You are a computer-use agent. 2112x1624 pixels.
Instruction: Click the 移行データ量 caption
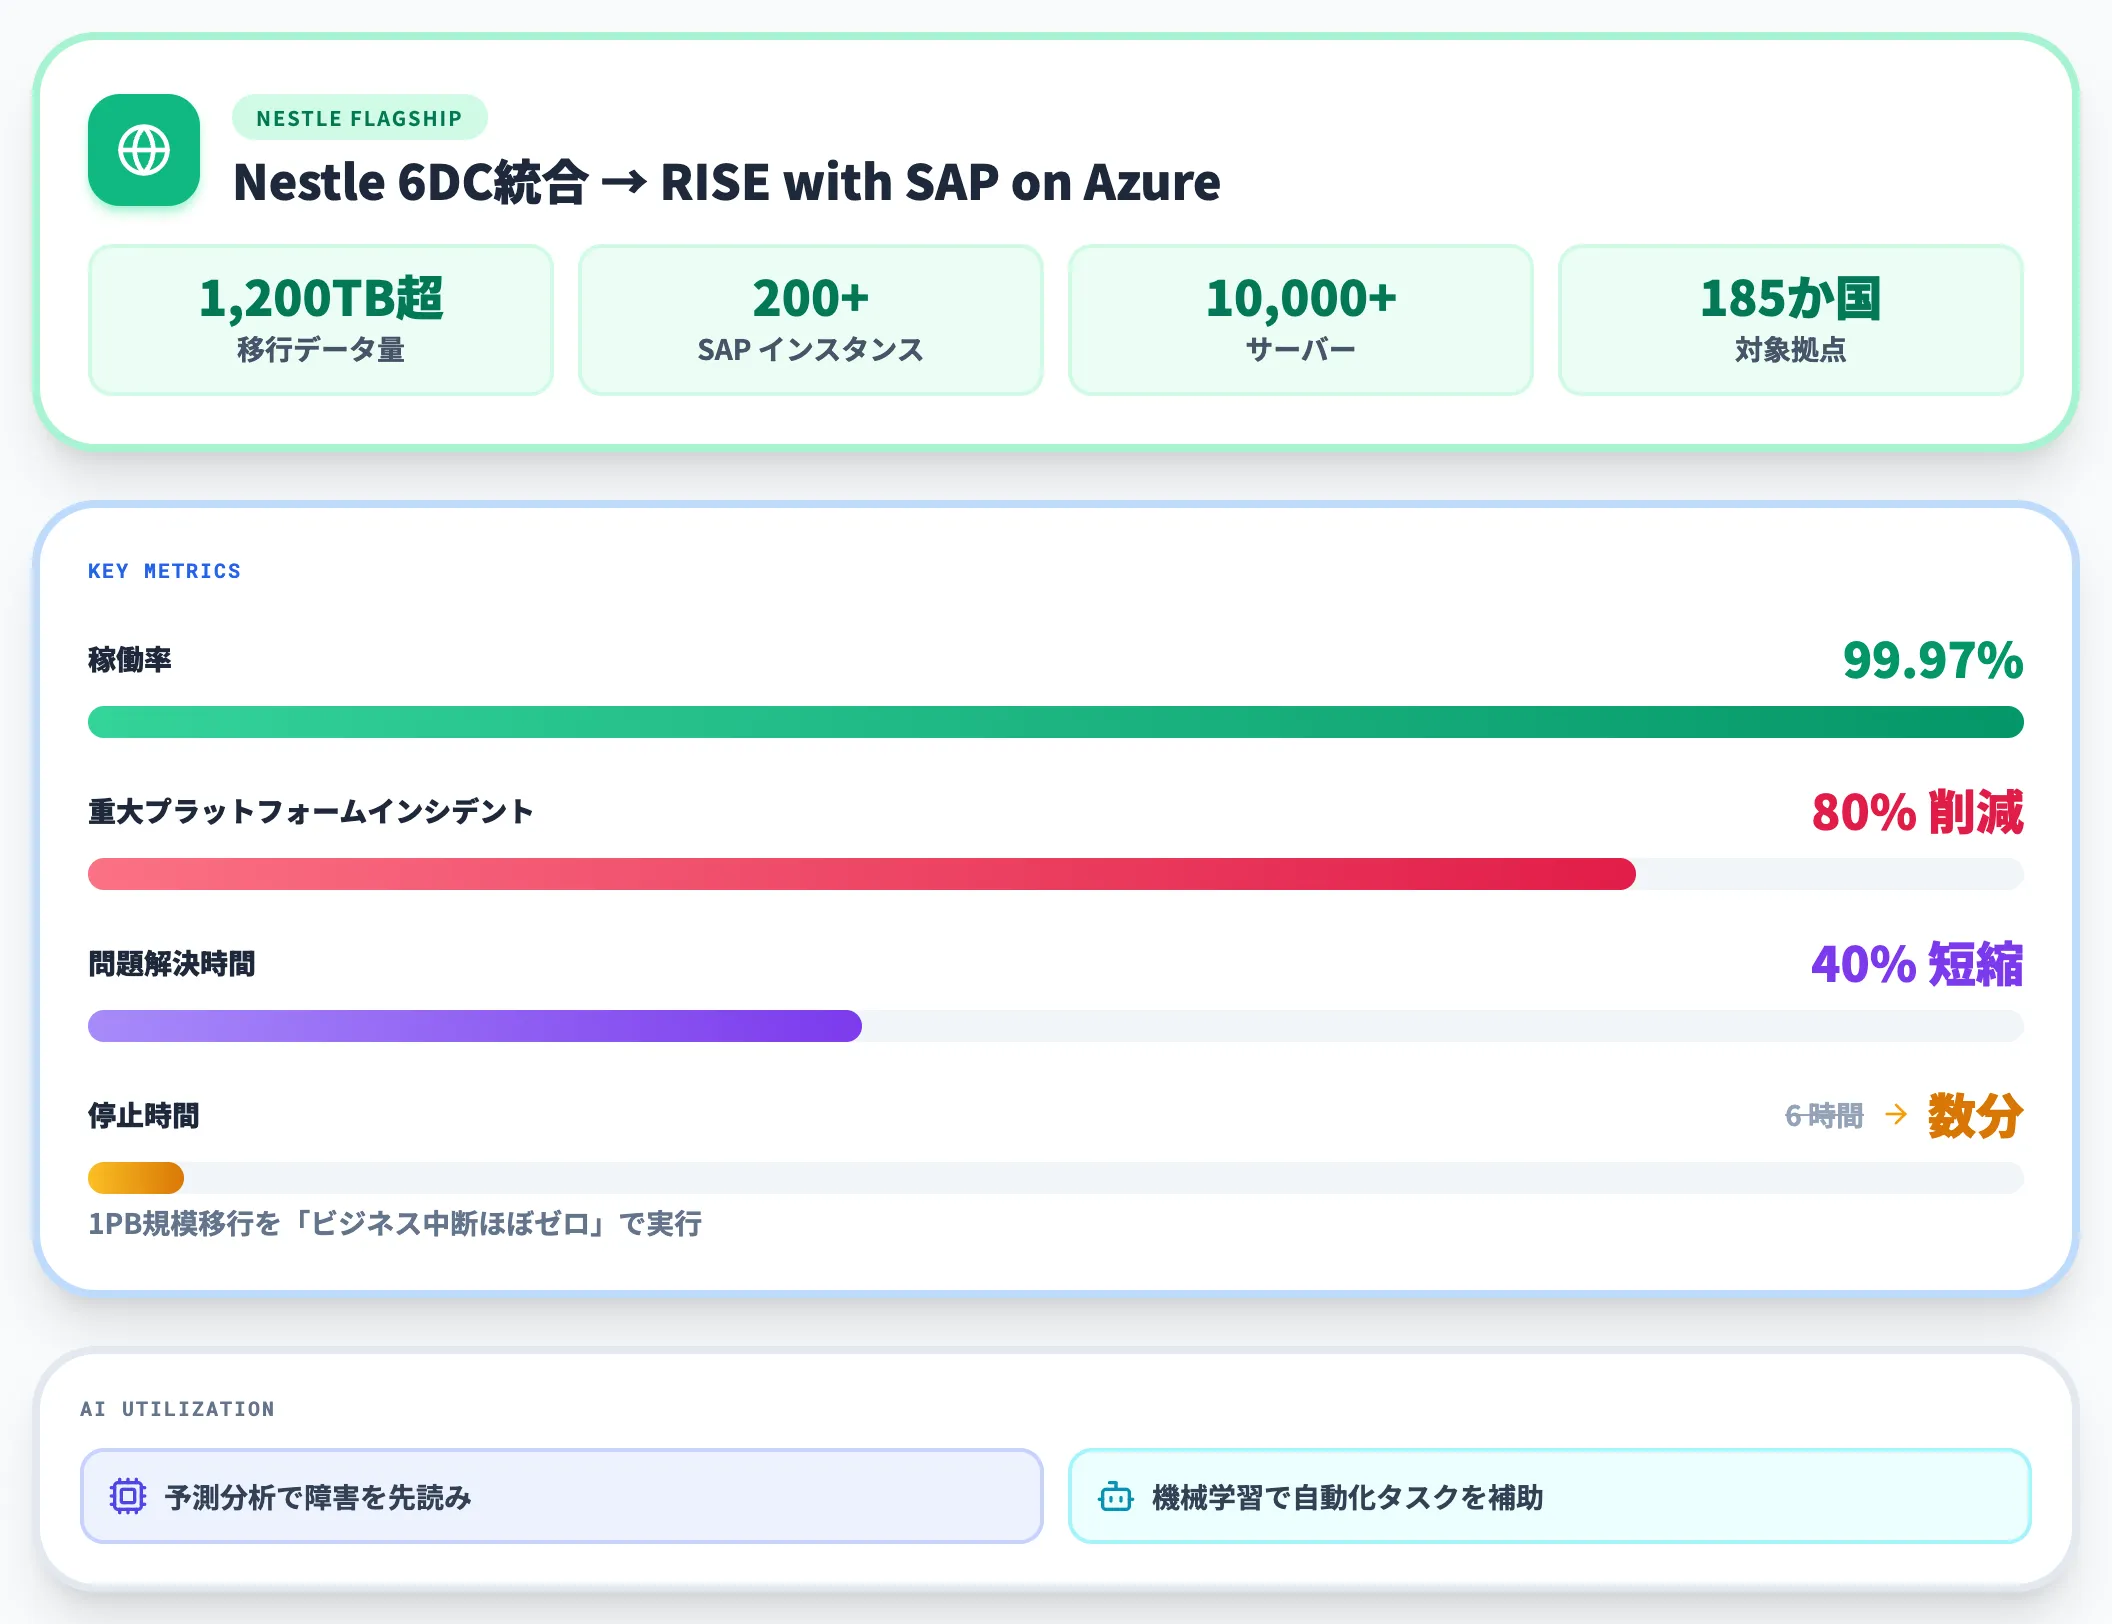pyautogui.click(x=321, y=350)
